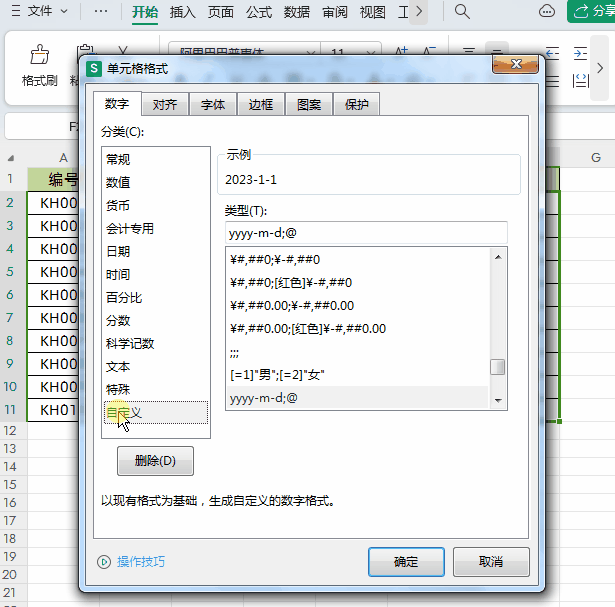Select format ¥#,##0;[红色]¥-#,##0

coord(358,283)
